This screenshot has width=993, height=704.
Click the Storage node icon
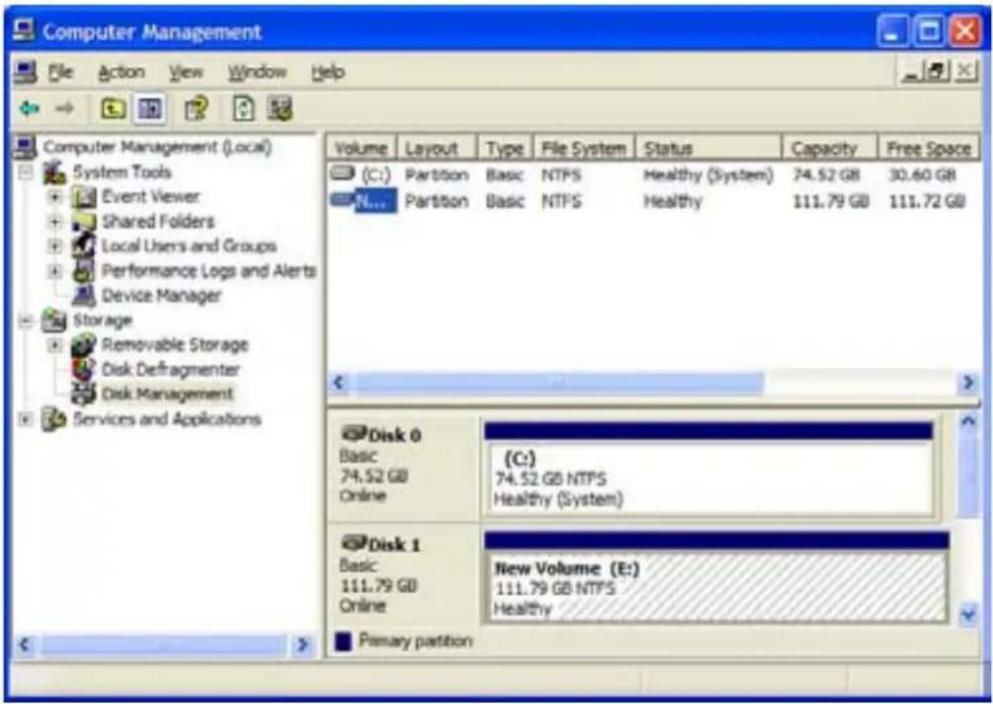[54, 320]
